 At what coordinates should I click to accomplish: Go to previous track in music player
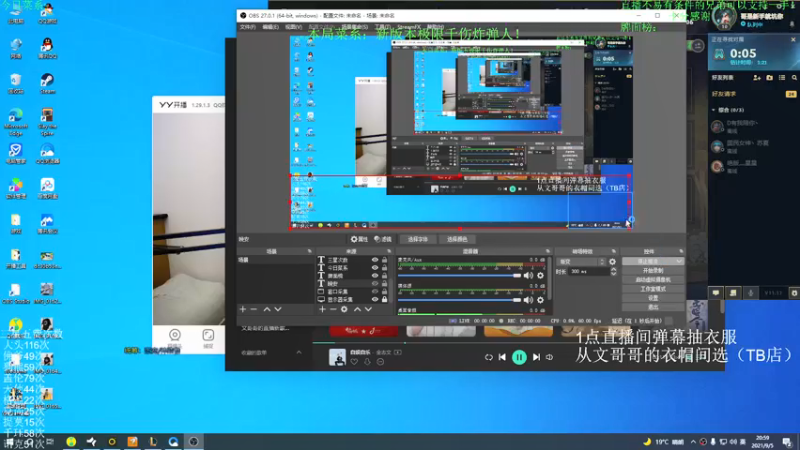(x=502, y=357)
